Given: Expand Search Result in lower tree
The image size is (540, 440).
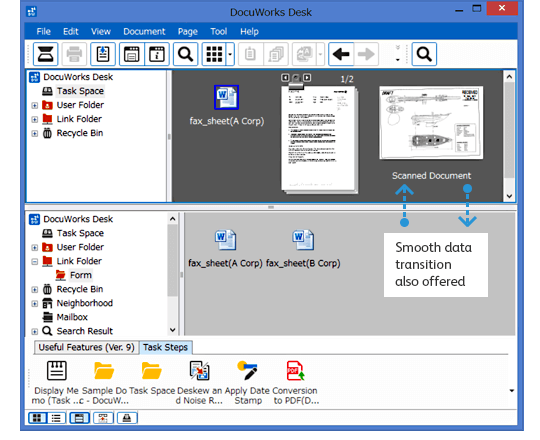Looking at the screenshot, I should (x=34, y=332).
